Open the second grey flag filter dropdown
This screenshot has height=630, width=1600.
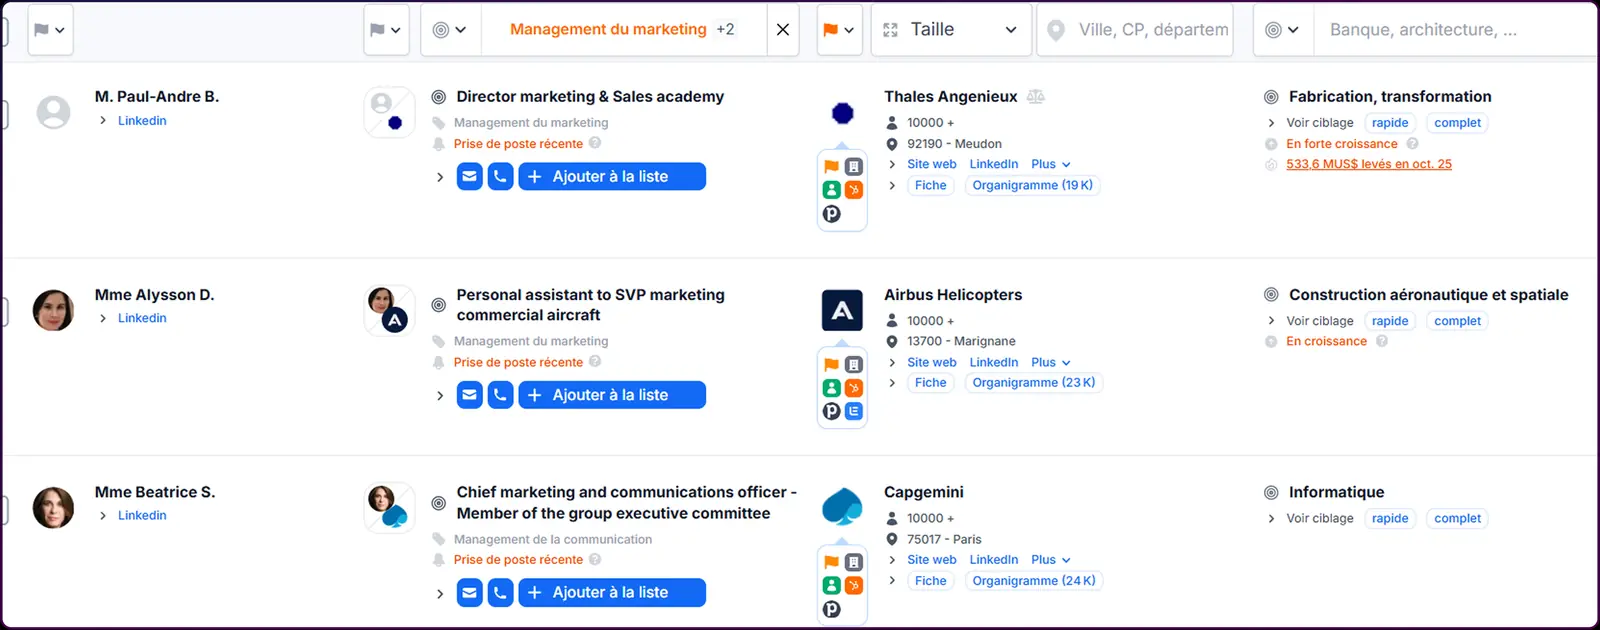[x=385, y=30]
